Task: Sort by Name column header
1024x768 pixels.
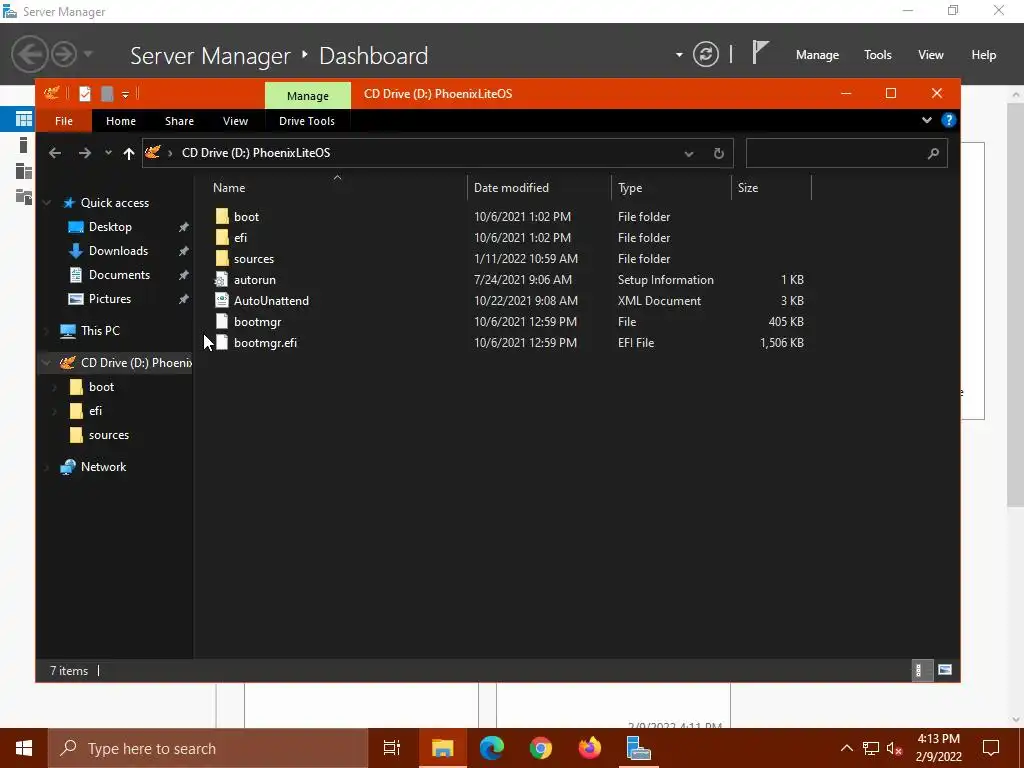Action: 337,187
